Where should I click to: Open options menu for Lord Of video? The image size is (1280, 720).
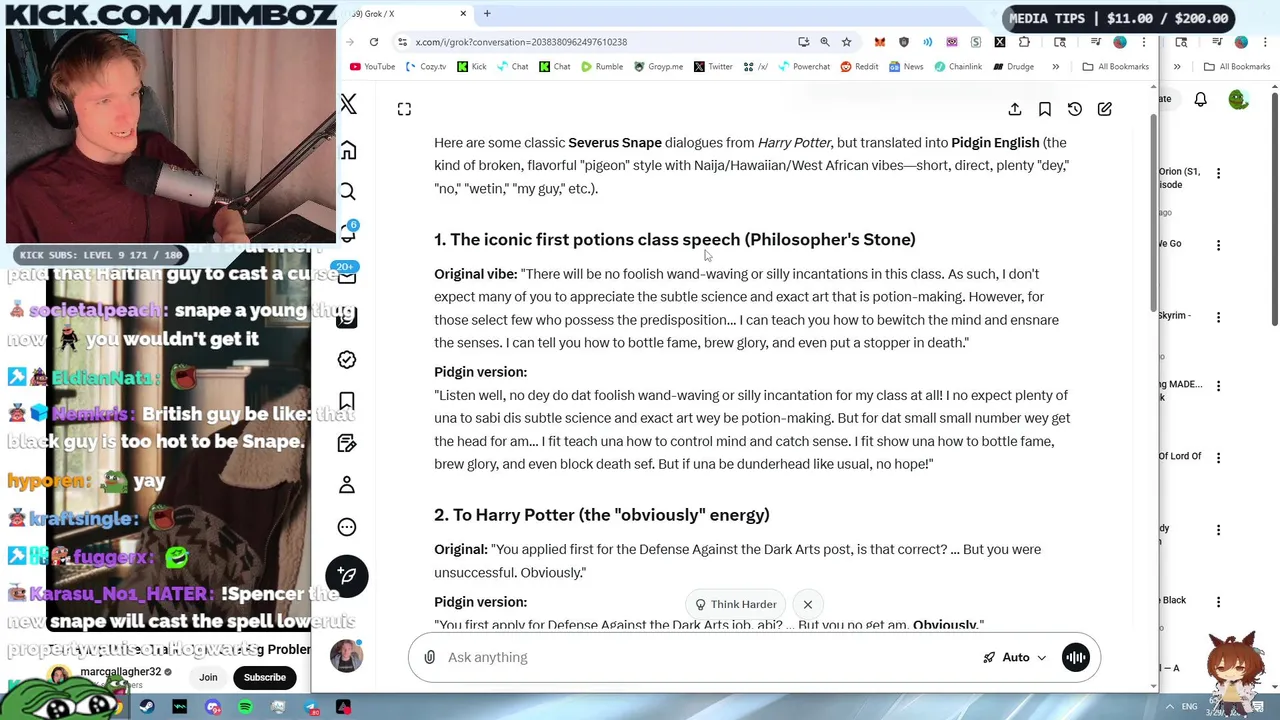[x=1218, y=457]
